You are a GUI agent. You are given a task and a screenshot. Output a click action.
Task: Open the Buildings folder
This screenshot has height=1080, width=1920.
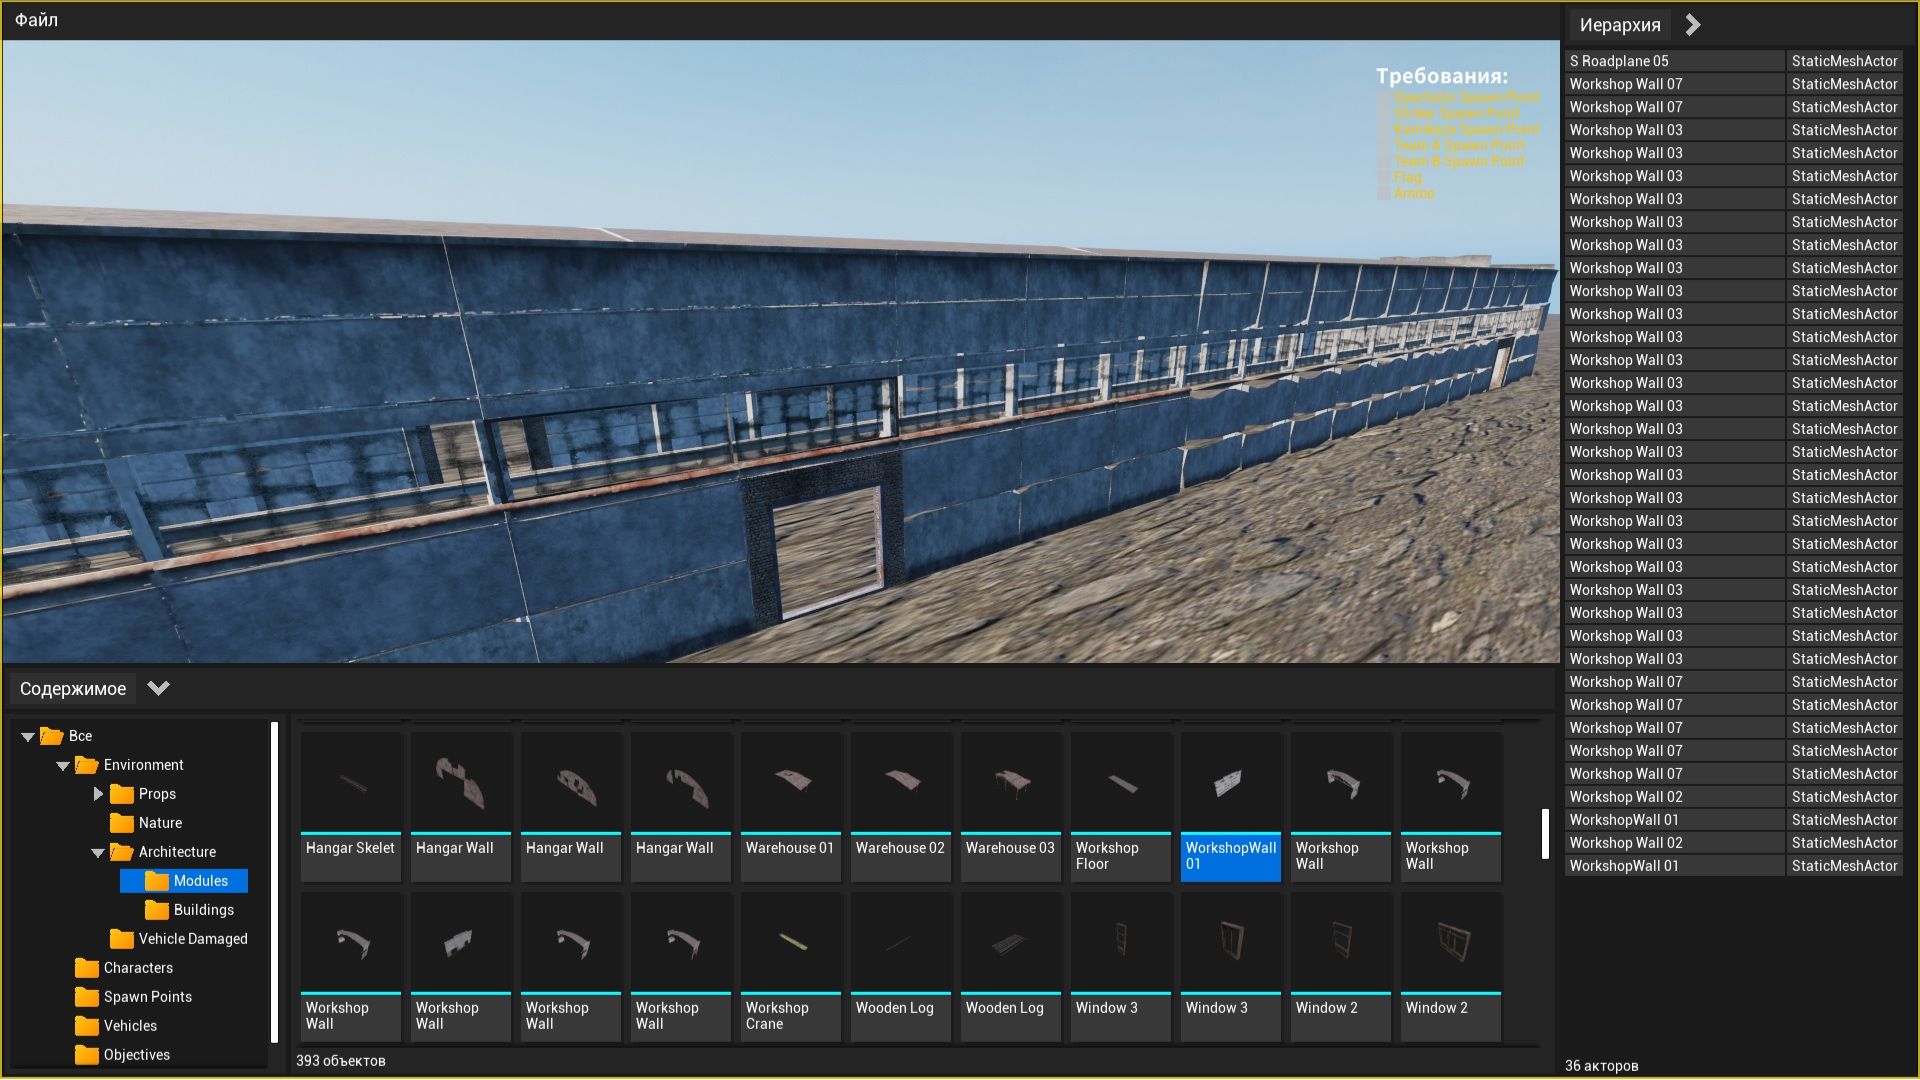(190, 910)
